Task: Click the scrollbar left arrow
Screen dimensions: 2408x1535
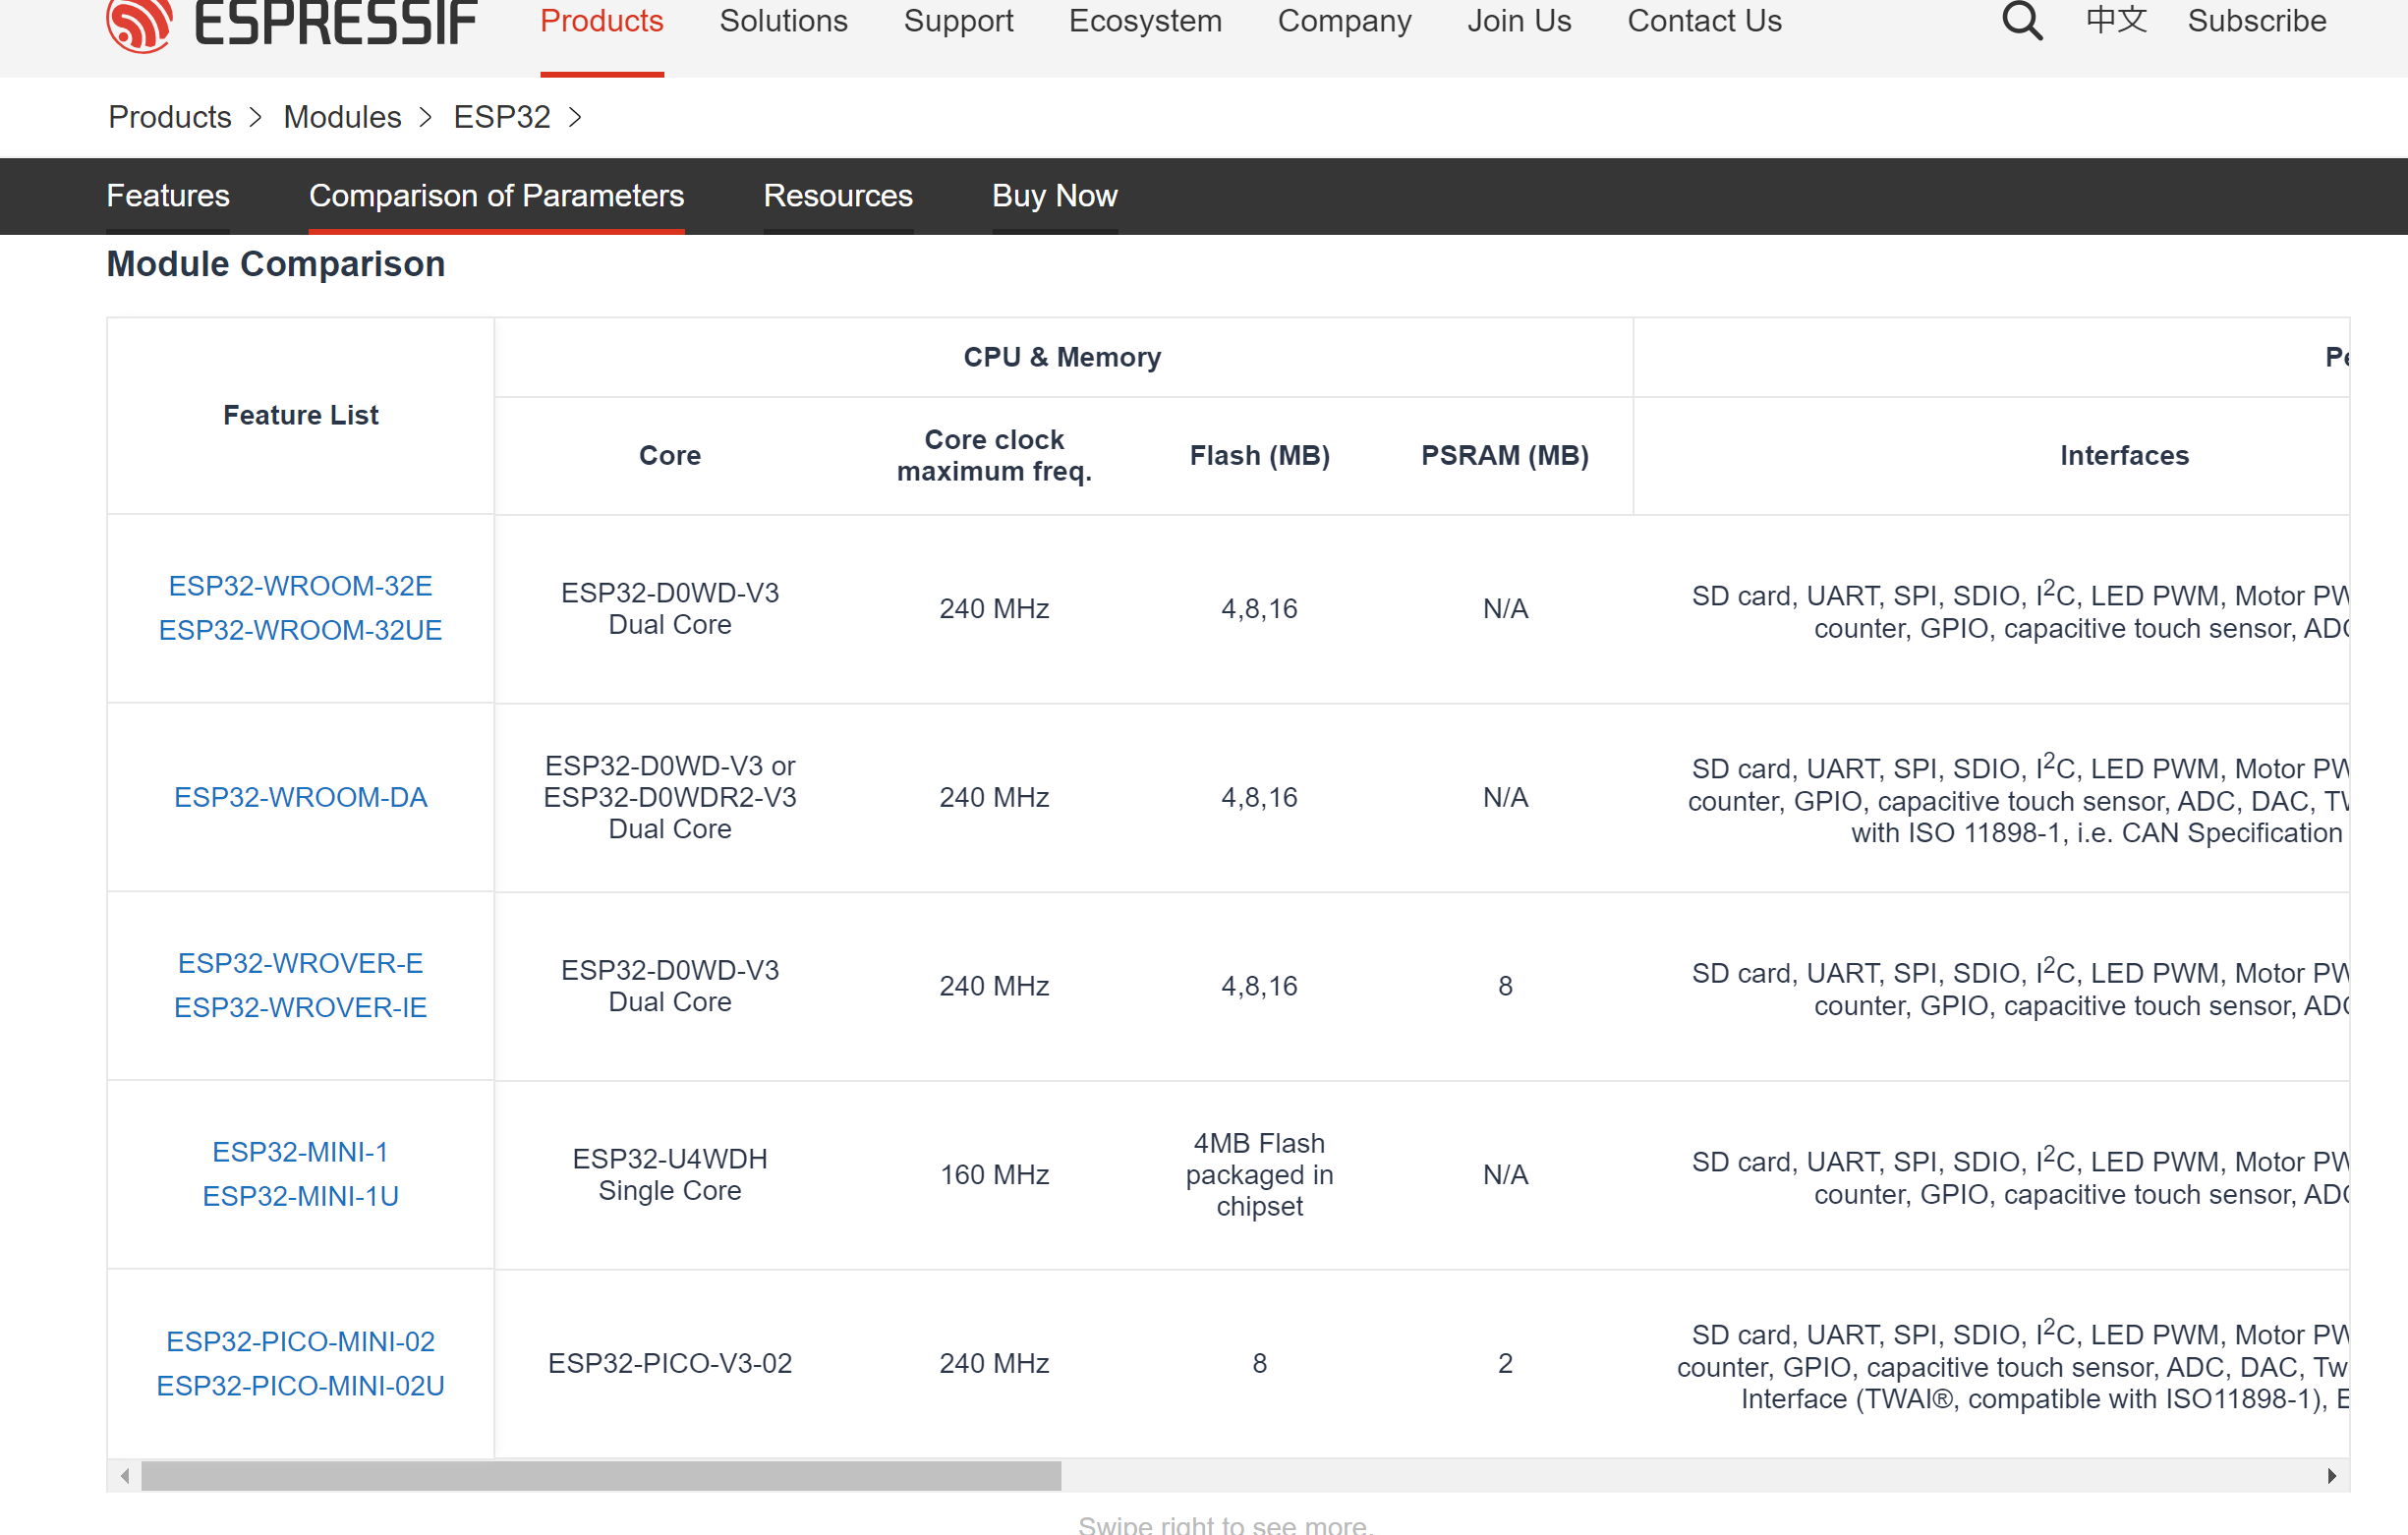Action: pos(125,1475)
